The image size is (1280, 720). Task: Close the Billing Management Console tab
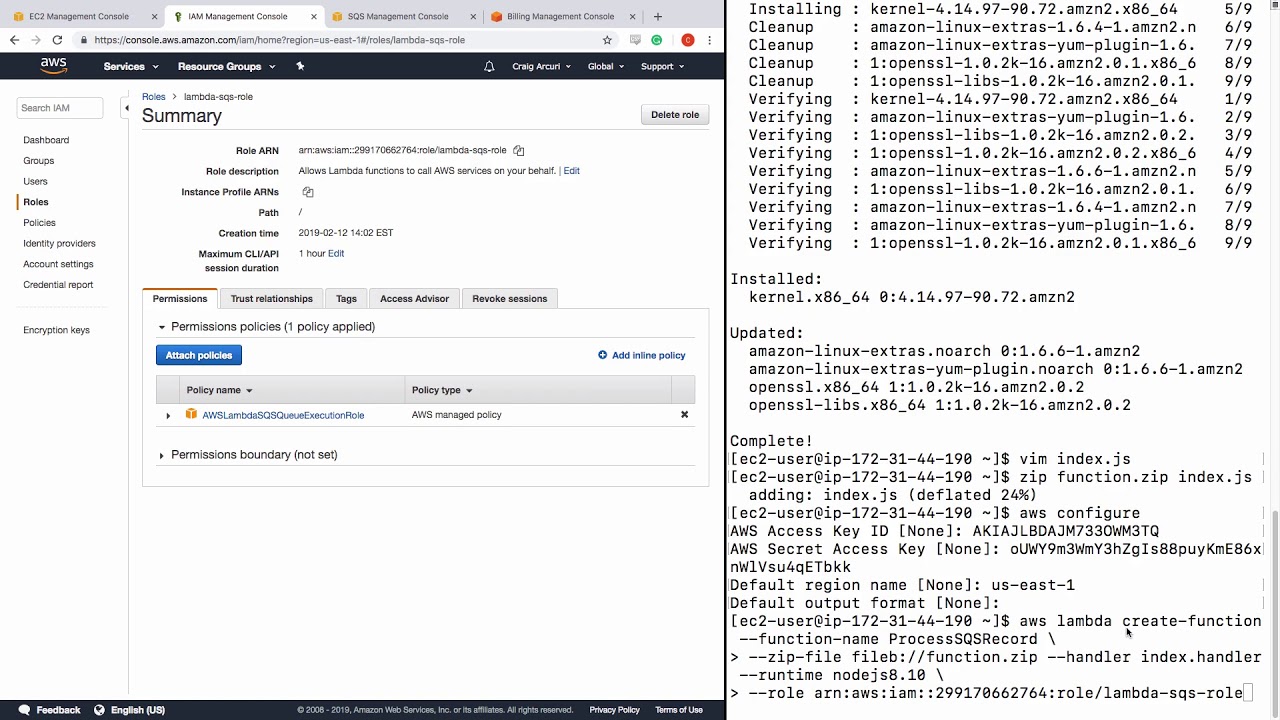(x=632, y=16)
